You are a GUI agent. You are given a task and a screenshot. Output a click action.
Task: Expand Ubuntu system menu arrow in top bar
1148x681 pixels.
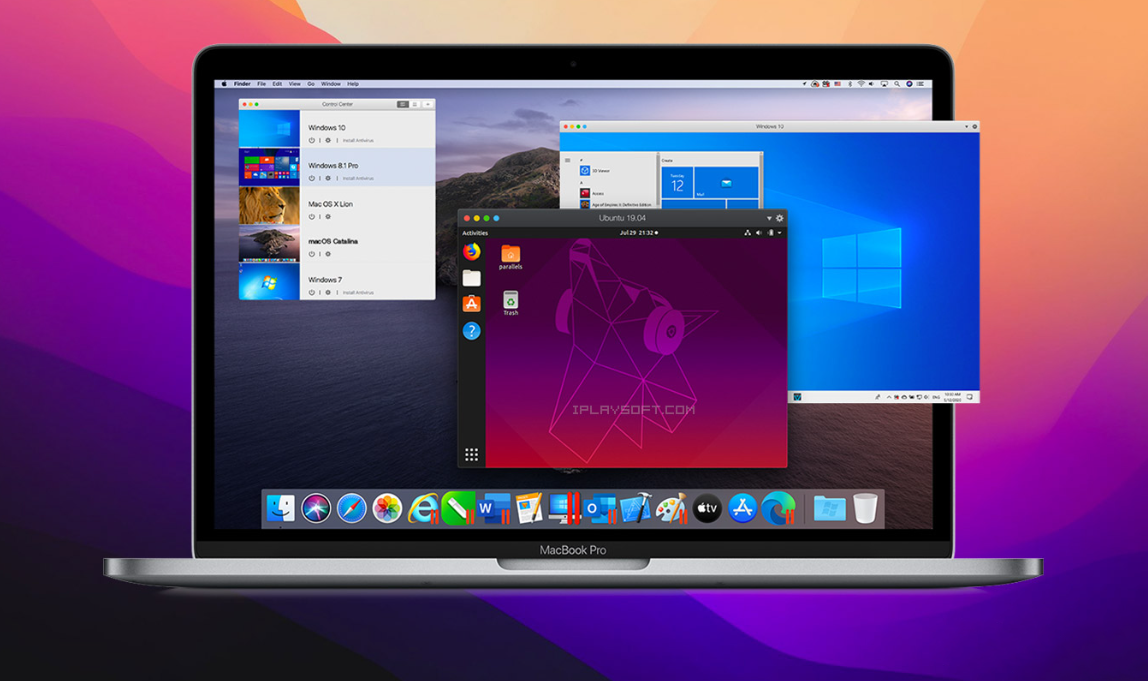[x=780, y=233]
